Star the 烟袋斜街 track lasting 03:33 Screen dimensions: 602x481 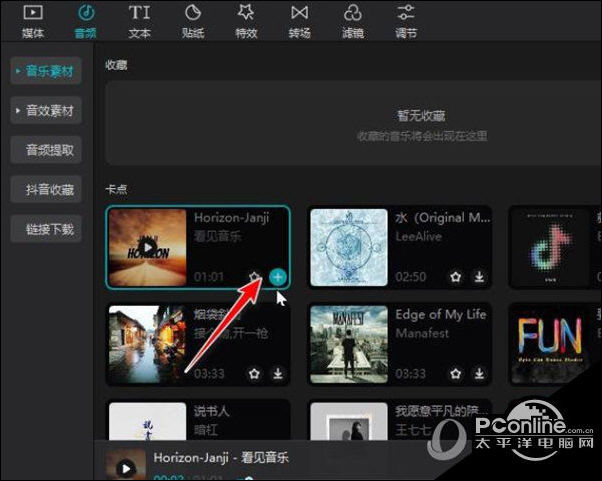(x=254, y=374)
